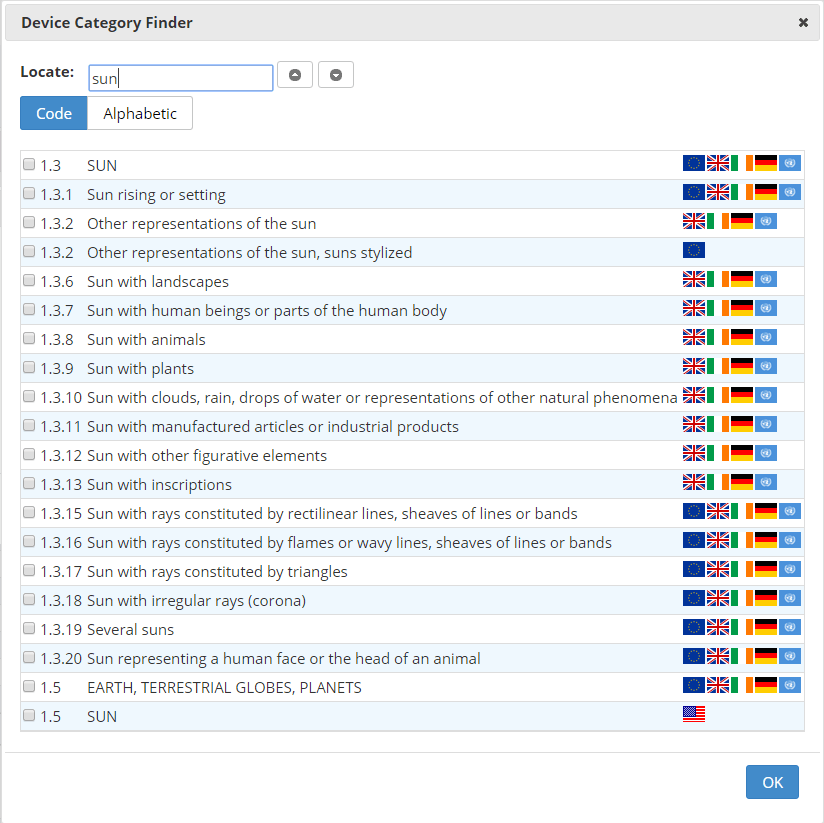The image size is (824, 823).
Task: Select the Sun with rays constituted by triangles entry
Action: pos(217,571)
